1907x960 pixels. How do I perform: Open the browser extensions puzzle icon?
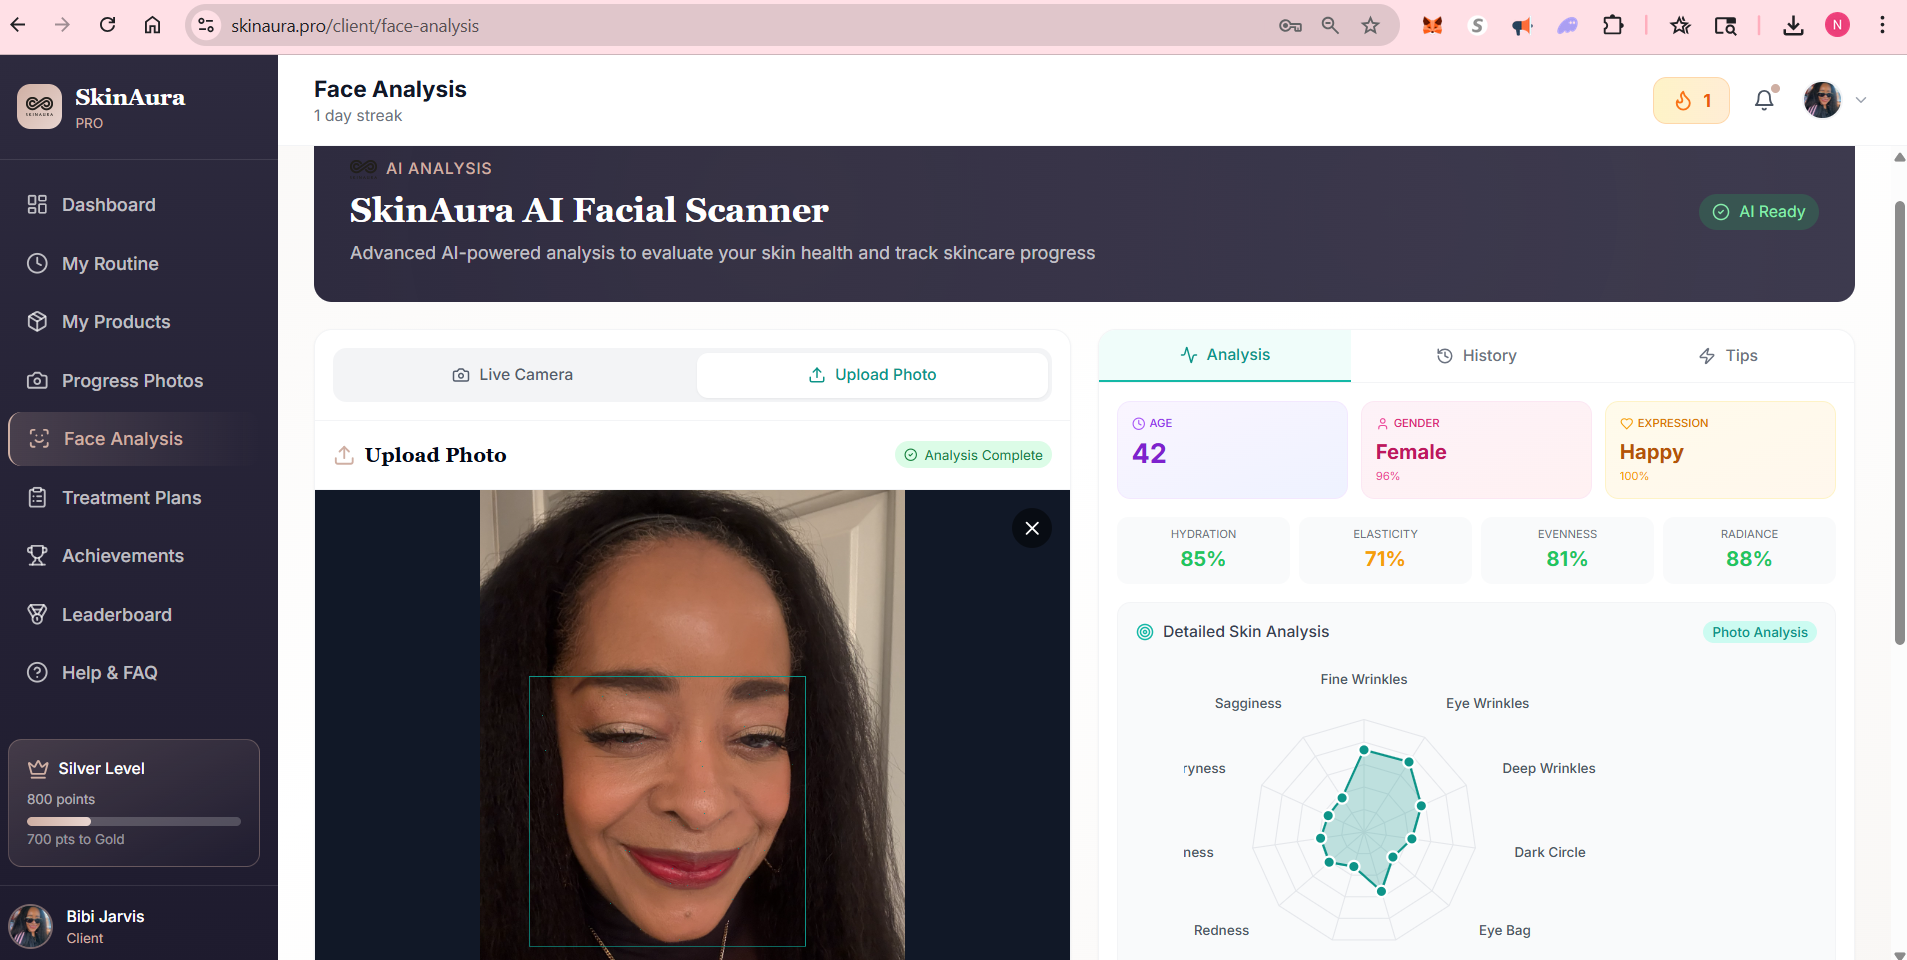[x=1613, y=26]
